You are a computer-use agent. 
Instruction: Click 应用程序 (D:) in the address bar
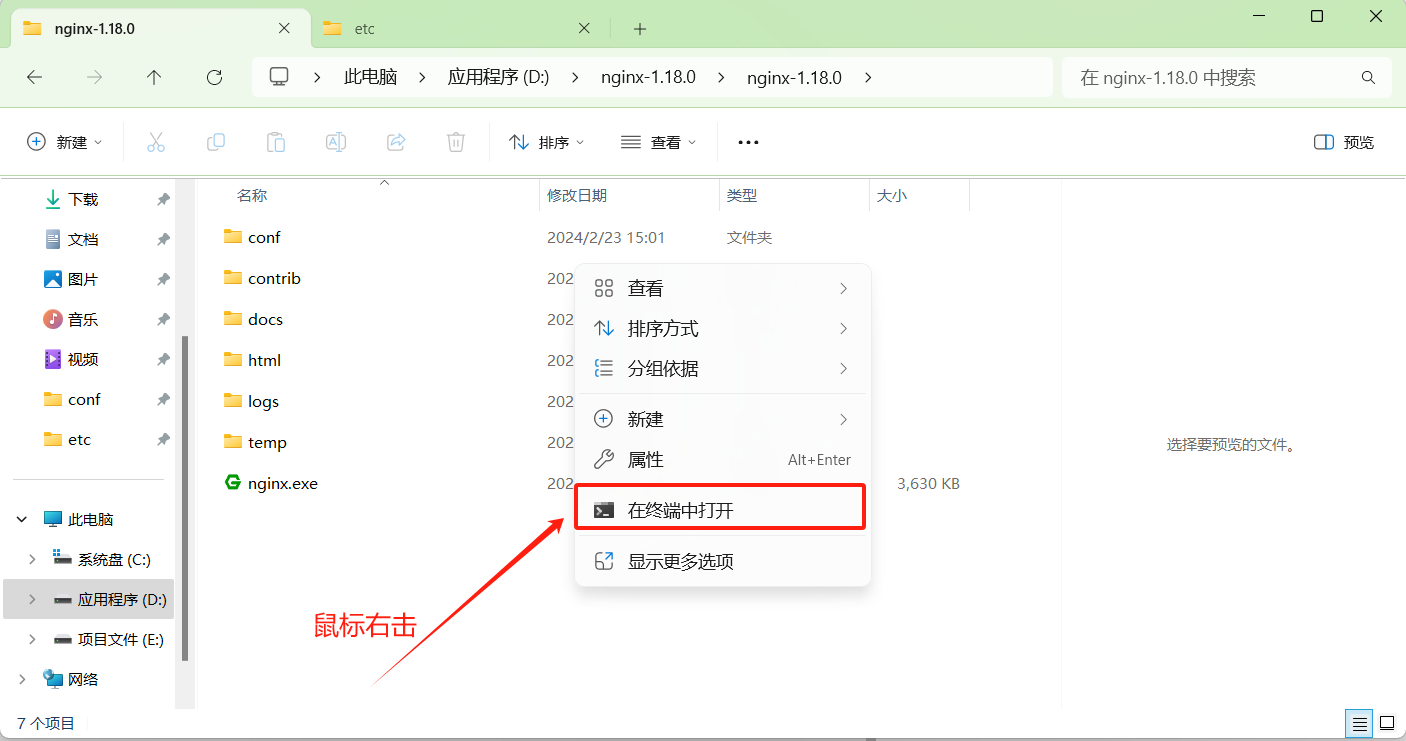(x=498, y=77)
